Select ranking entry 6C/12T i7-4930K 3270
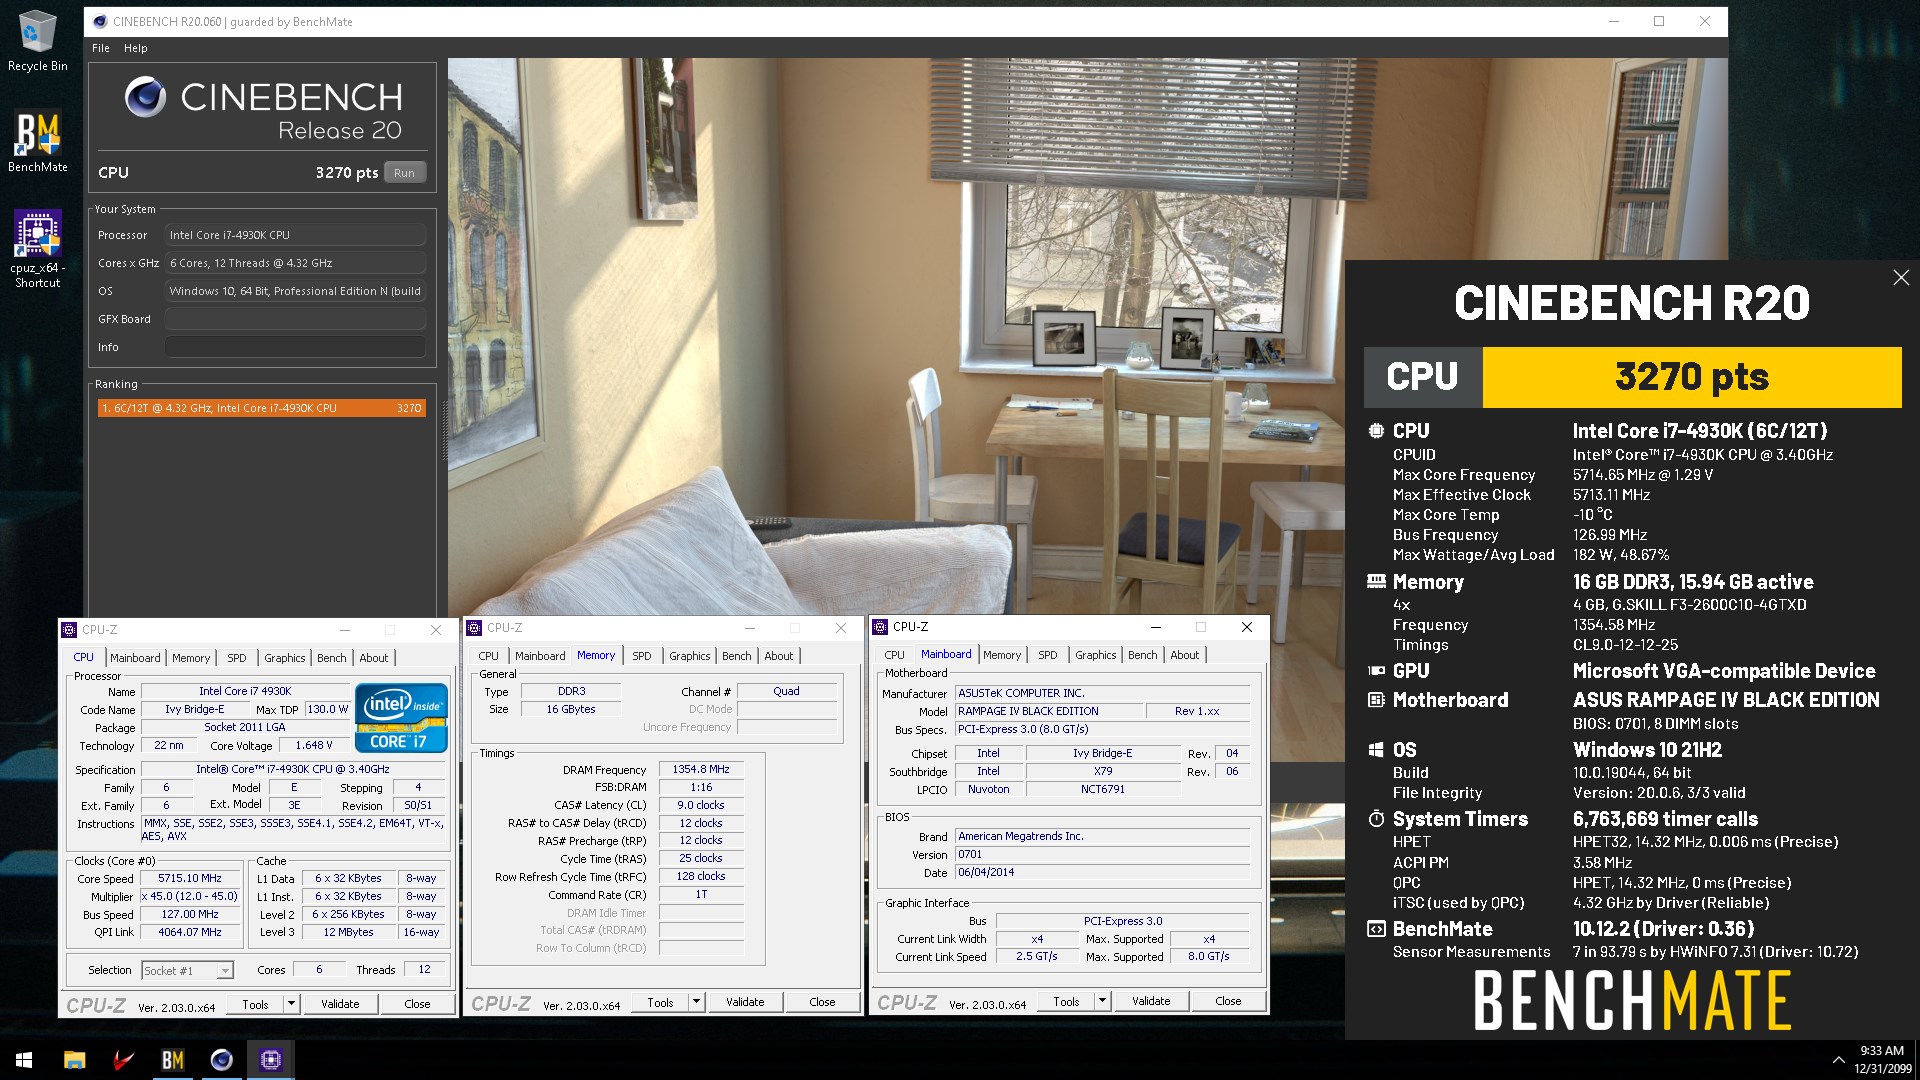This screenshot has height=1080, width=1920. coord(261,408)
